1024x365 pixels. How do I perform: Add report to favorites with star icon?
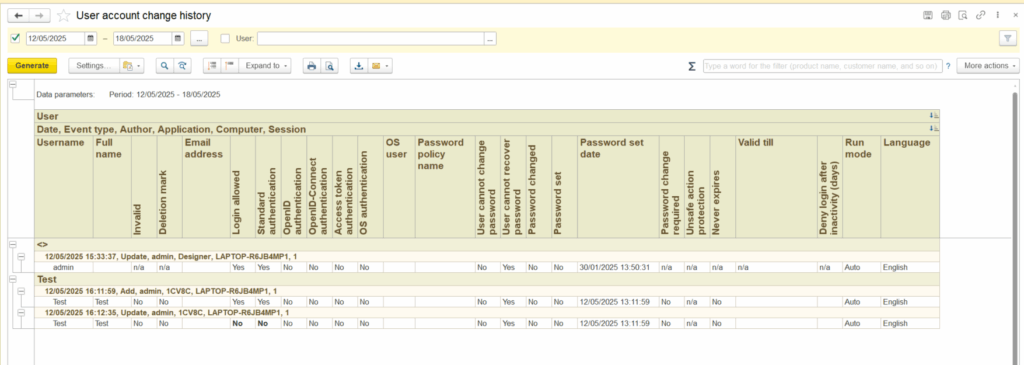tap(63, 15)
